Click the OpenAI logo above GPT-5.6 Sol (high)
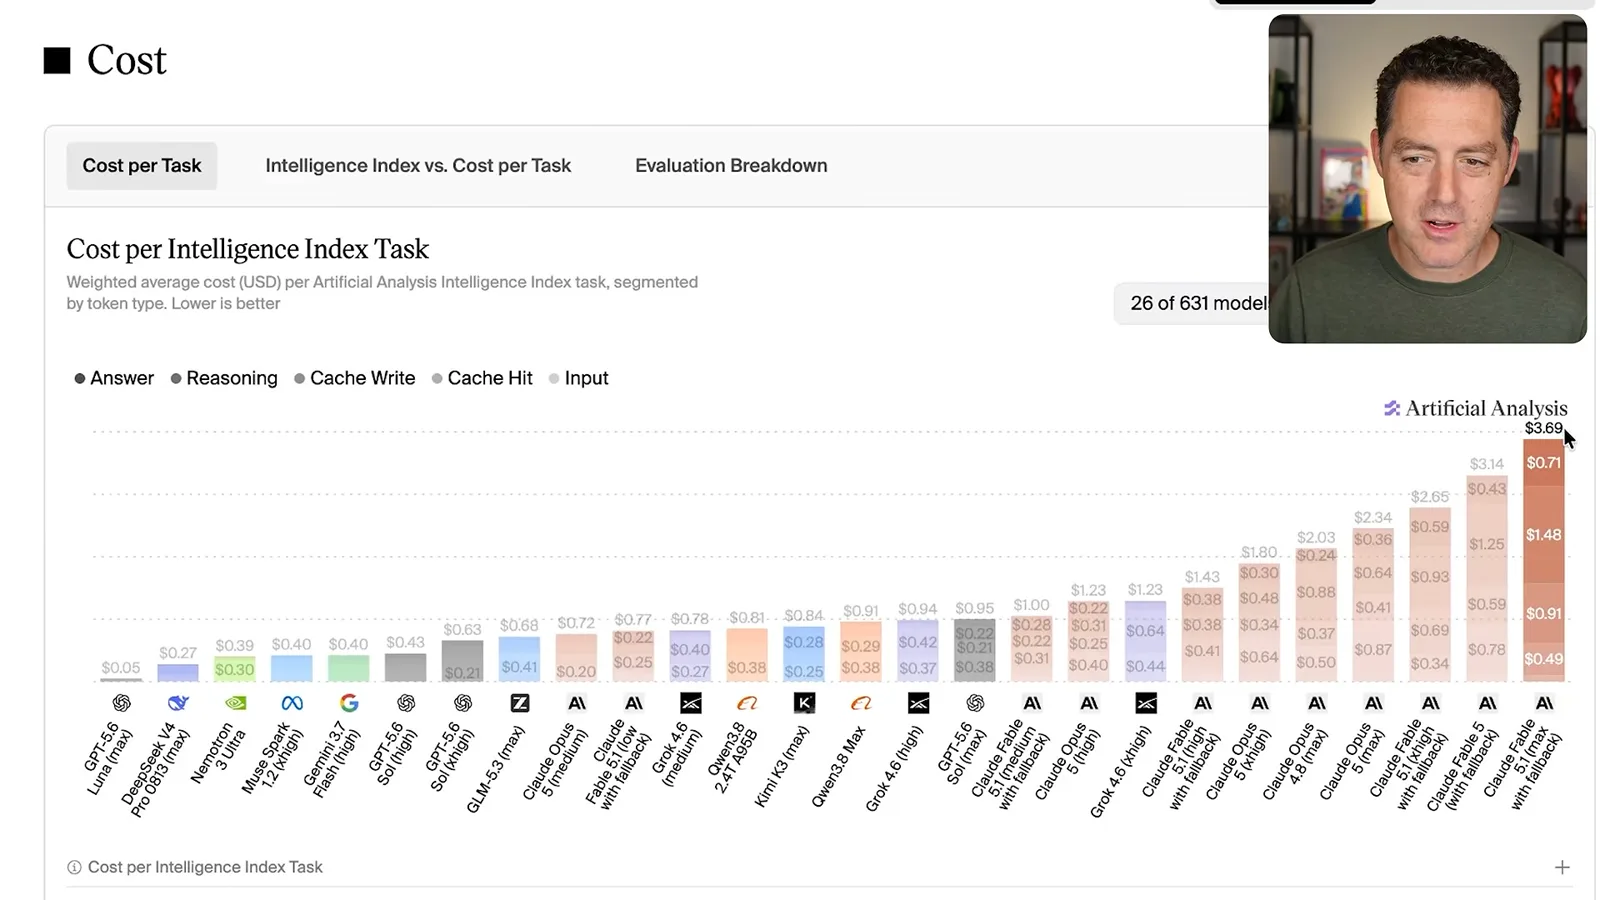1600x900 pixels. pos(406,703)
